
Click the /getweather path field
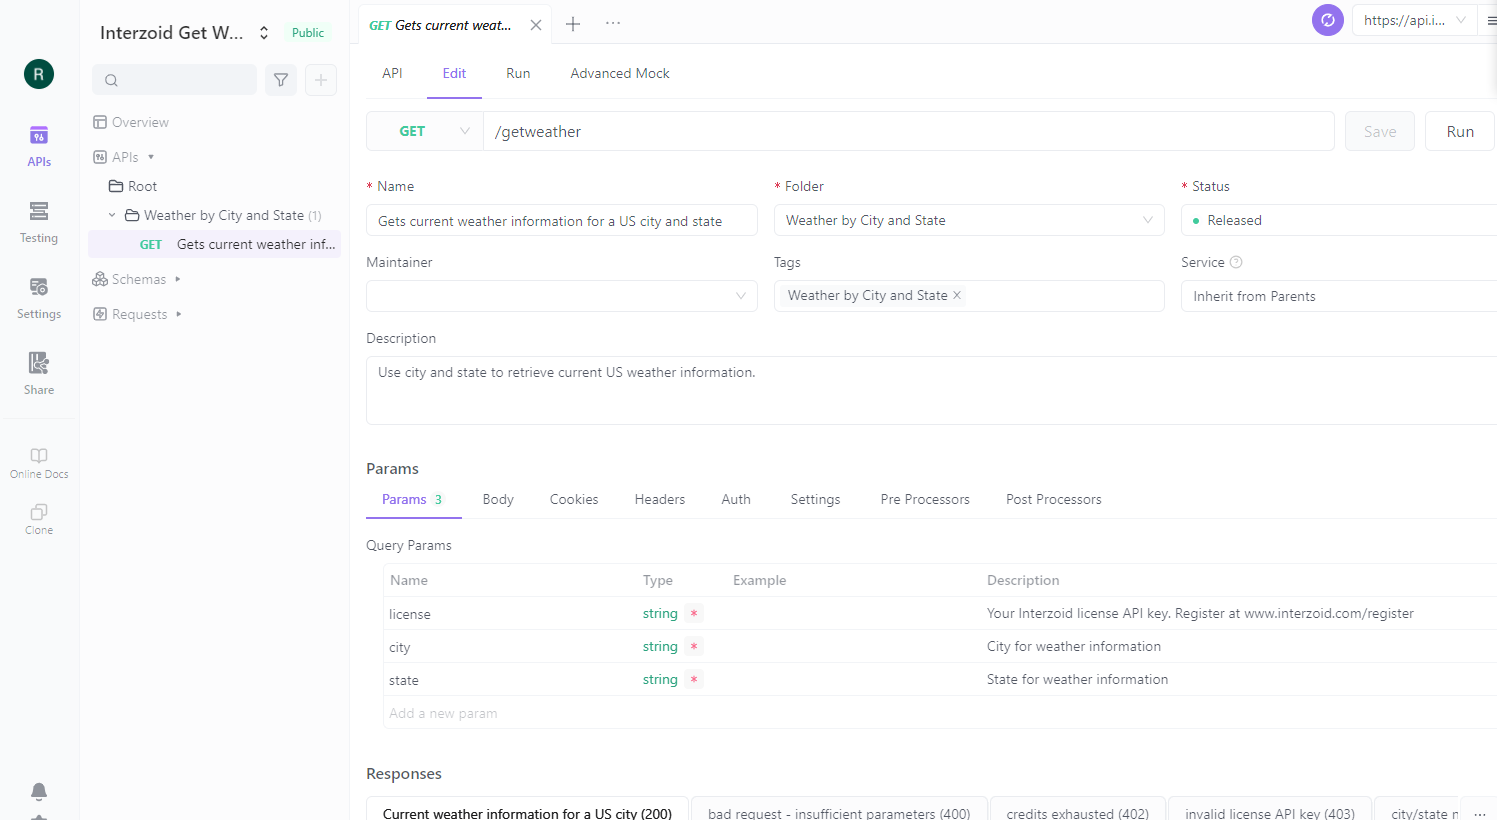tap(909, 131)
